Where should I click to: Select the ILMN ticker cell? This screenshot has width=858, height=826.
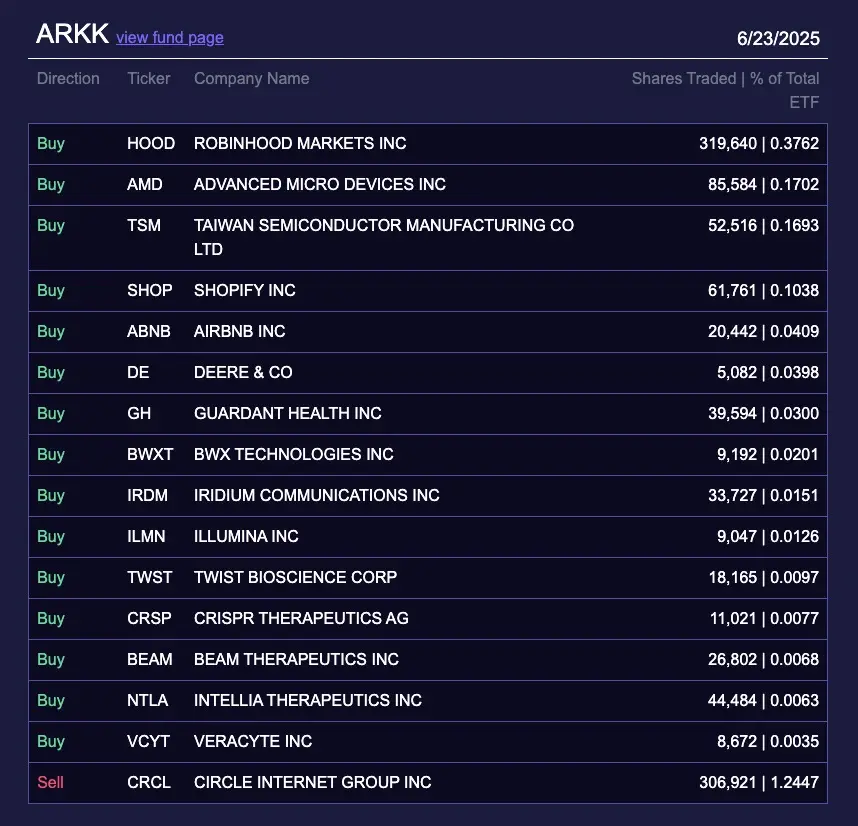pos(149,536)
